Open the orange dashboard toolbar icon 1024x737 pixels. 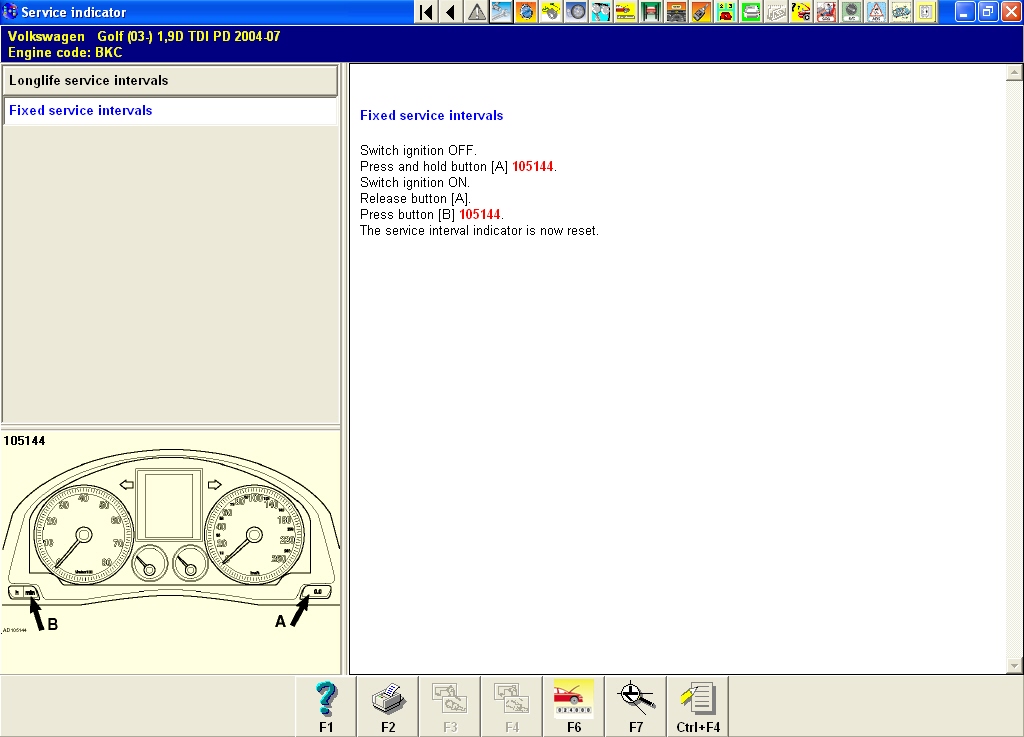click(676, 12)
